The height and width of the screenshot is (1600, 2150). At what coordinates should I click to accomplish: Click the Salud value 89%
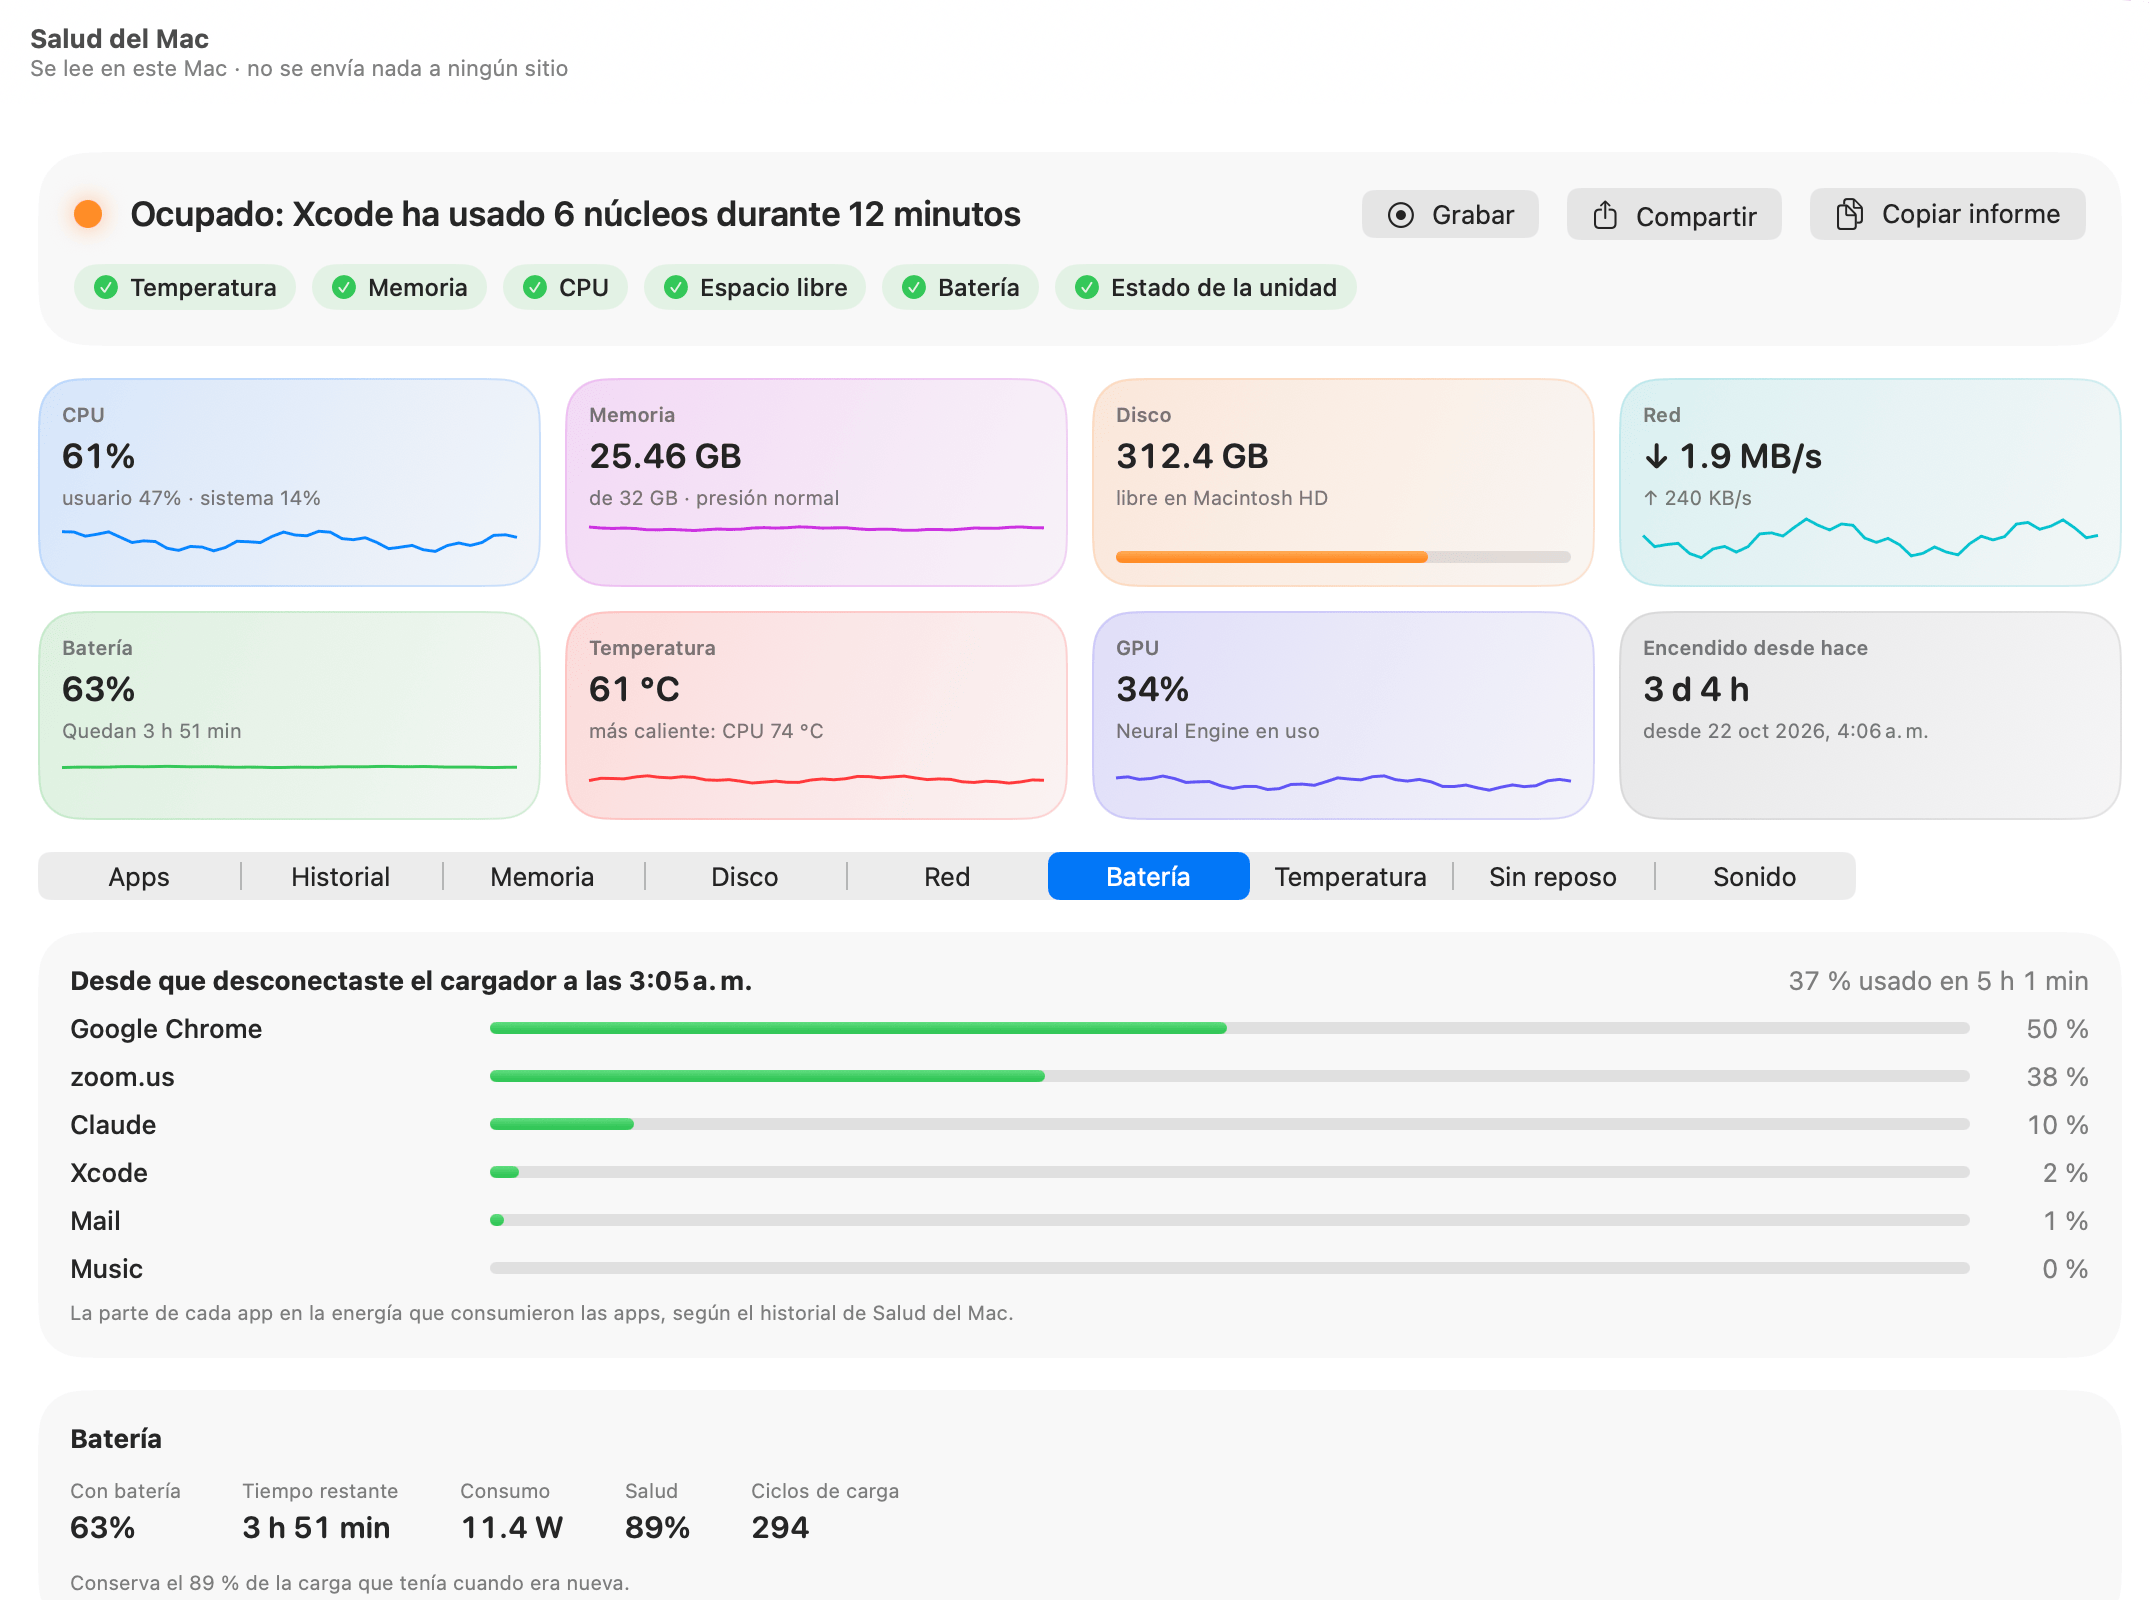coord(657,1528)
